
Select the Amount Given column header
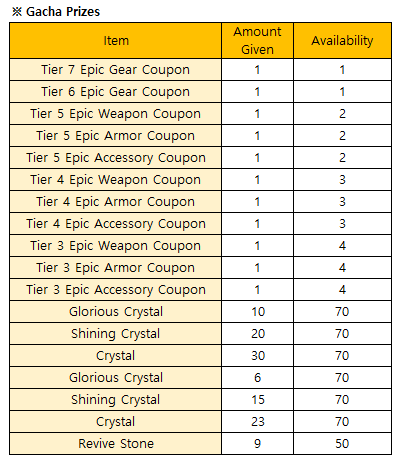(257, 41)
